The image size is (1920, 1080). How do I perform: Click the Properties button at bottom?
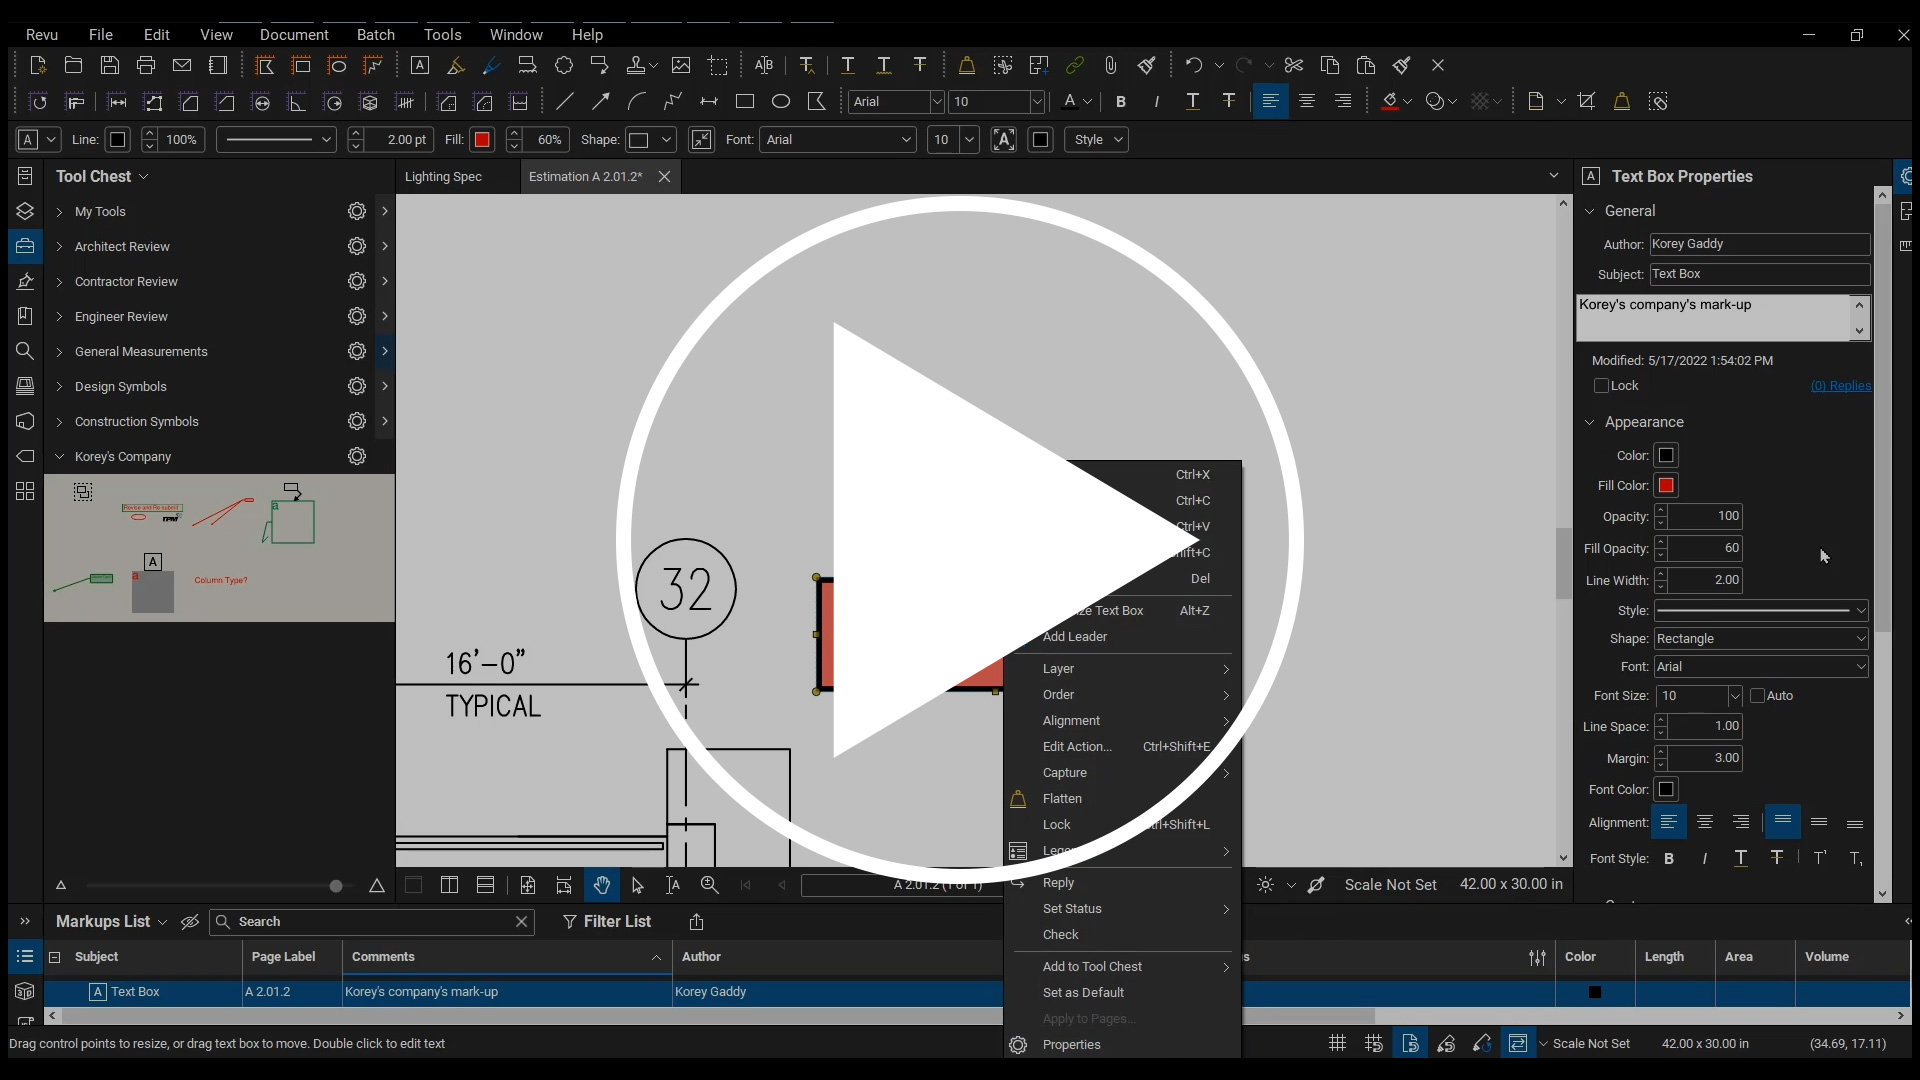(x=1071, y=1043)
